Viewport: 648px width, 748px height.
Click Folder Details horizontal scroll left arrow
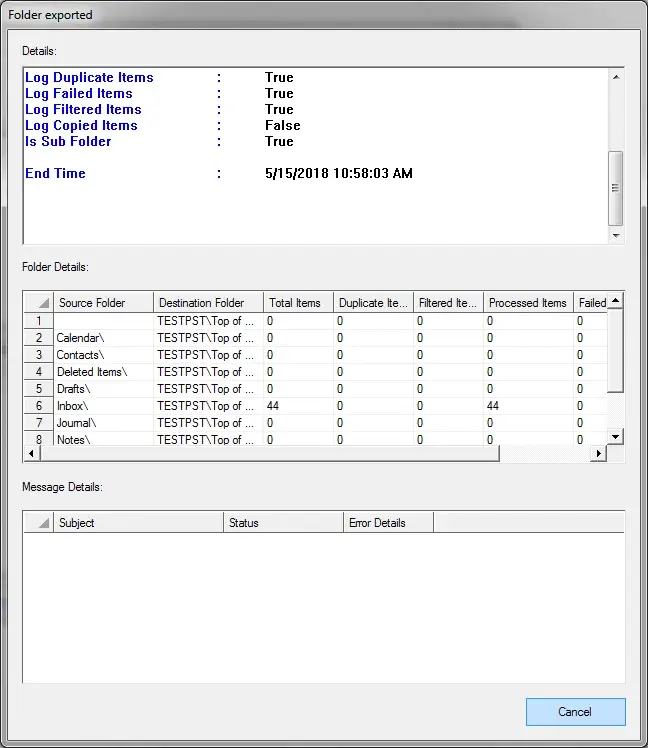point(31,453)
